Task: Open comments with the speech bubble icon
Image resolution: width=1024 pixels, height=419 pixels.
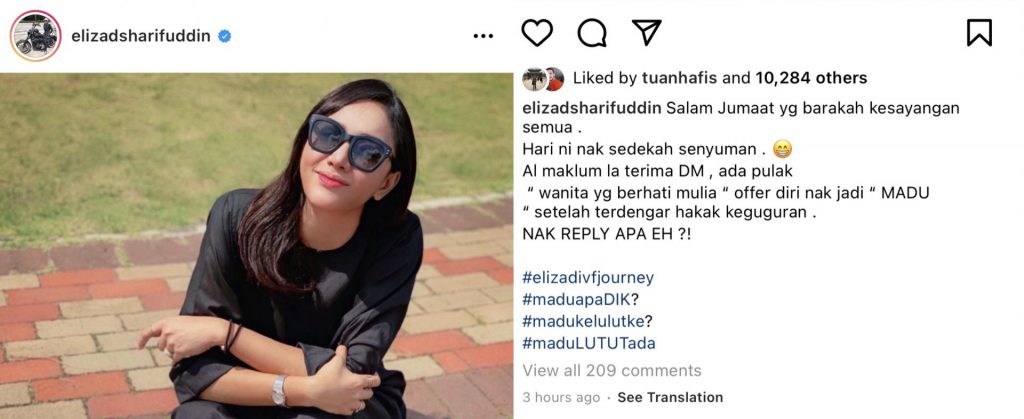Action: pyautogui.click(x=592, y=33)
